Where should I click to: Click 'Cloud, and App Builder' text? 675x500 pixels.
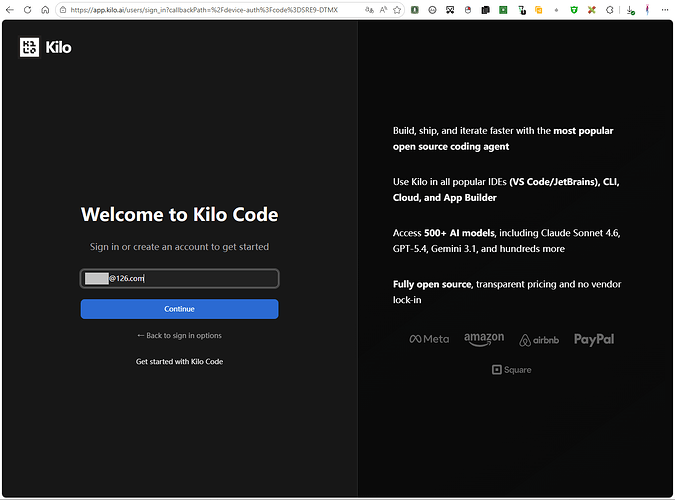point(445,198)
